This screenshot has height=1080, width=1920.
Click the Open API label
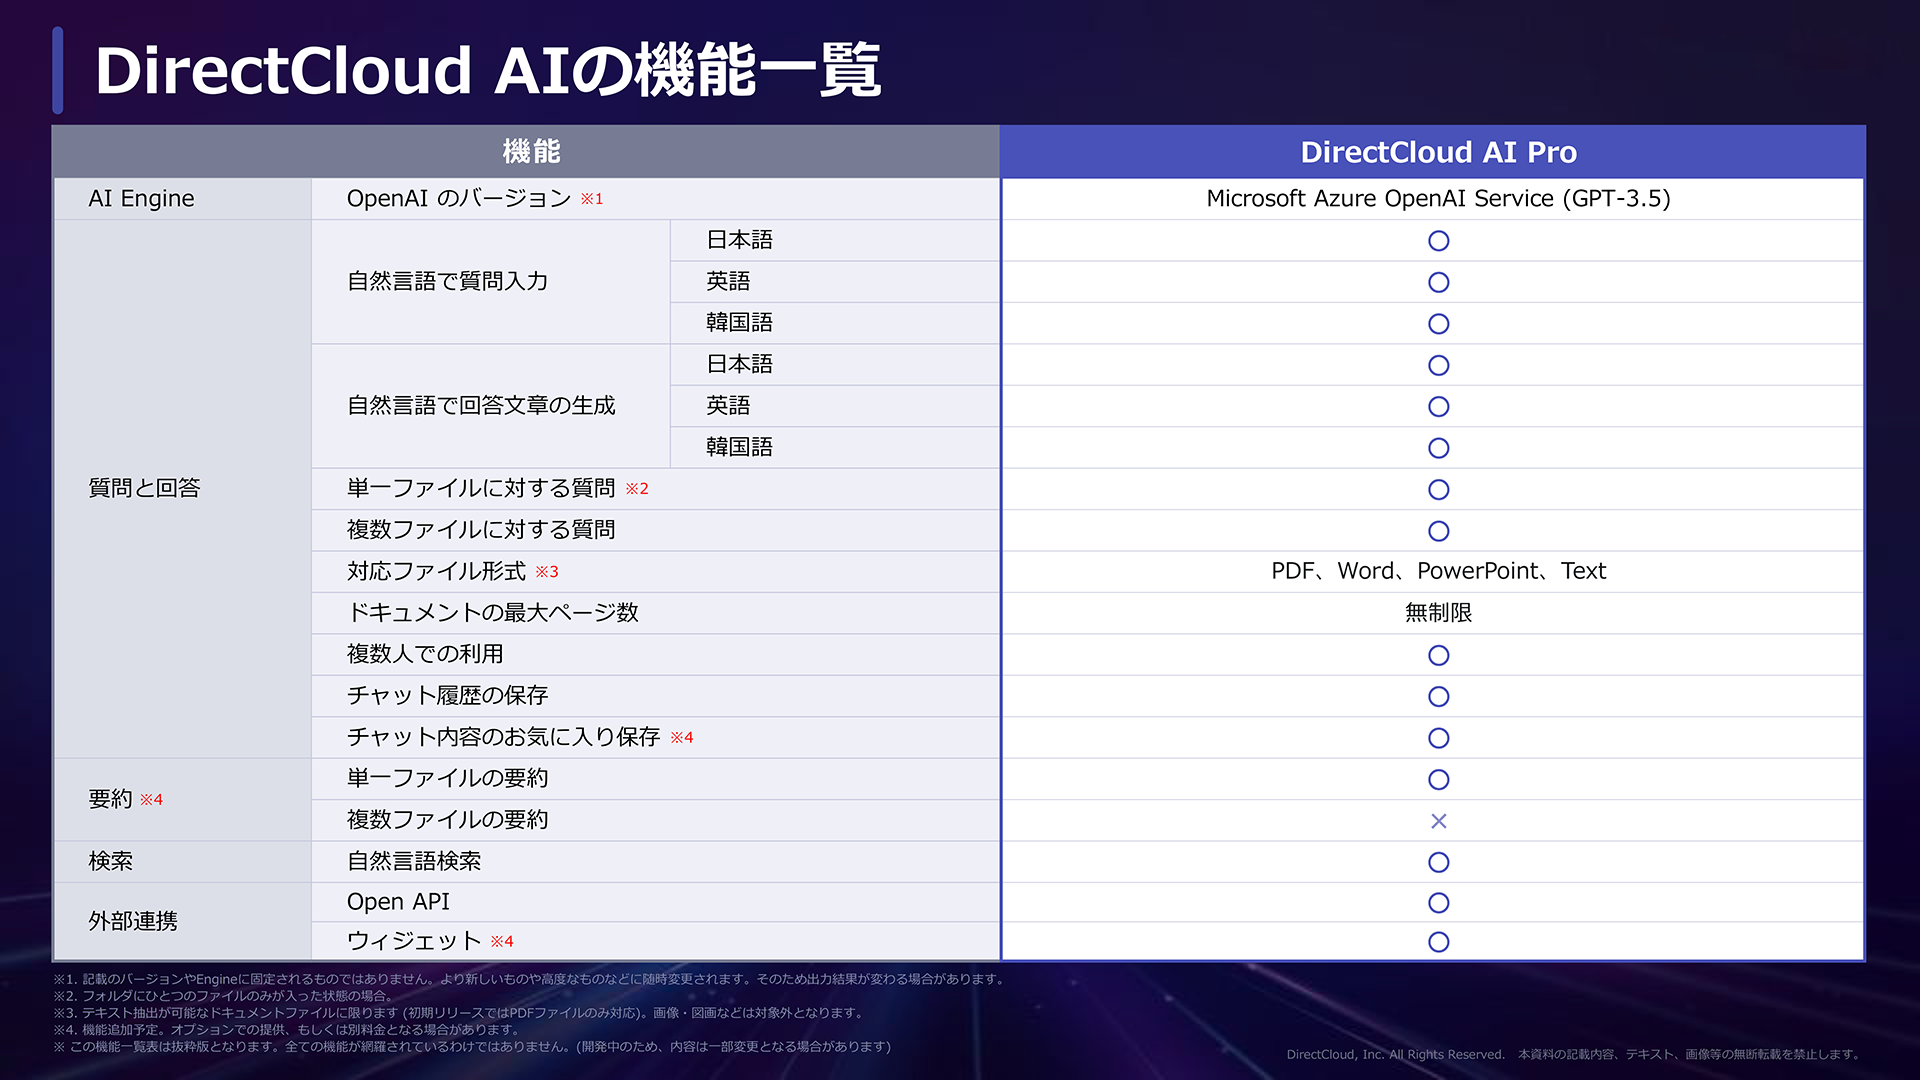point(398,902)
